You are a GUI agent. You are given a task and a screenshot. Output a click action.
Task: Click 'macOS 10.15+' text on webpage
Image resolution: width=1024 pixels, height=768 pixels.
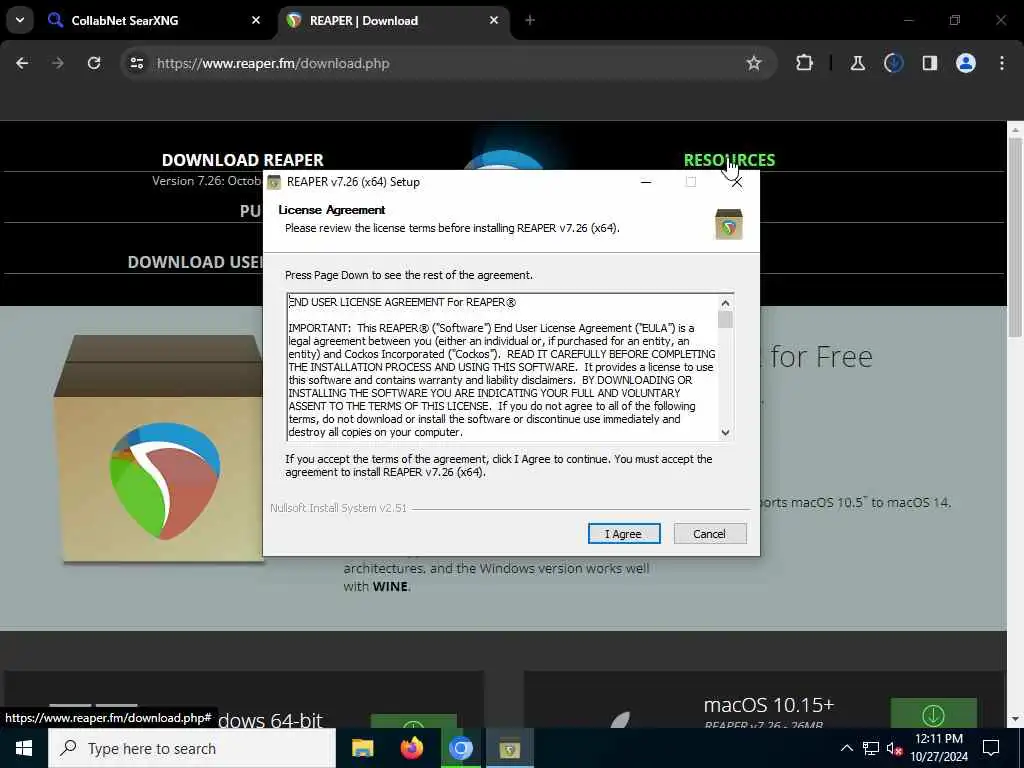(x=769, y=705)
